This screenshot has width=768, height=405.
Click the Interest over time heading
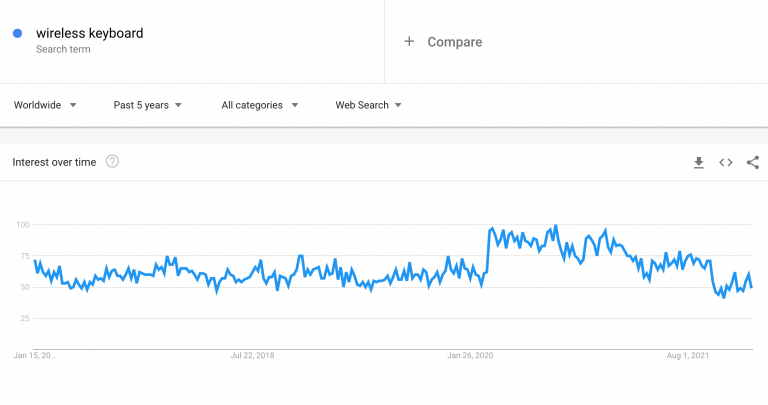(54, 163)
